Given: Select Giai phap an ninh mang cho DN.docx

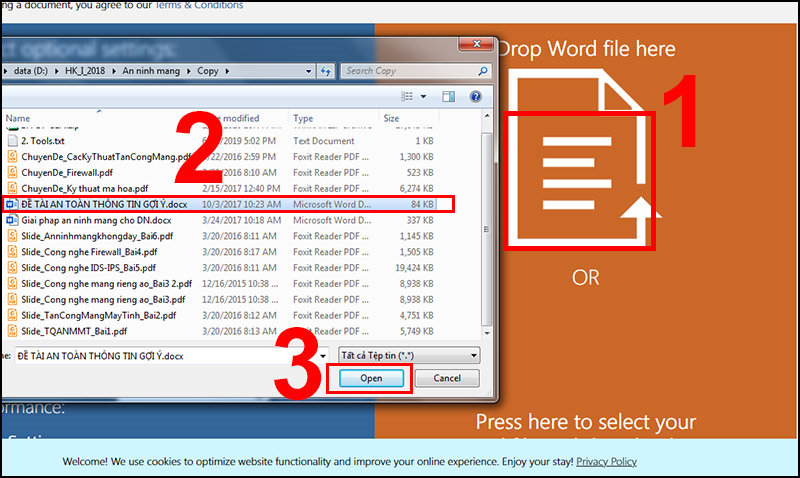Looking at the screenshot, I should tap(96, 220).
